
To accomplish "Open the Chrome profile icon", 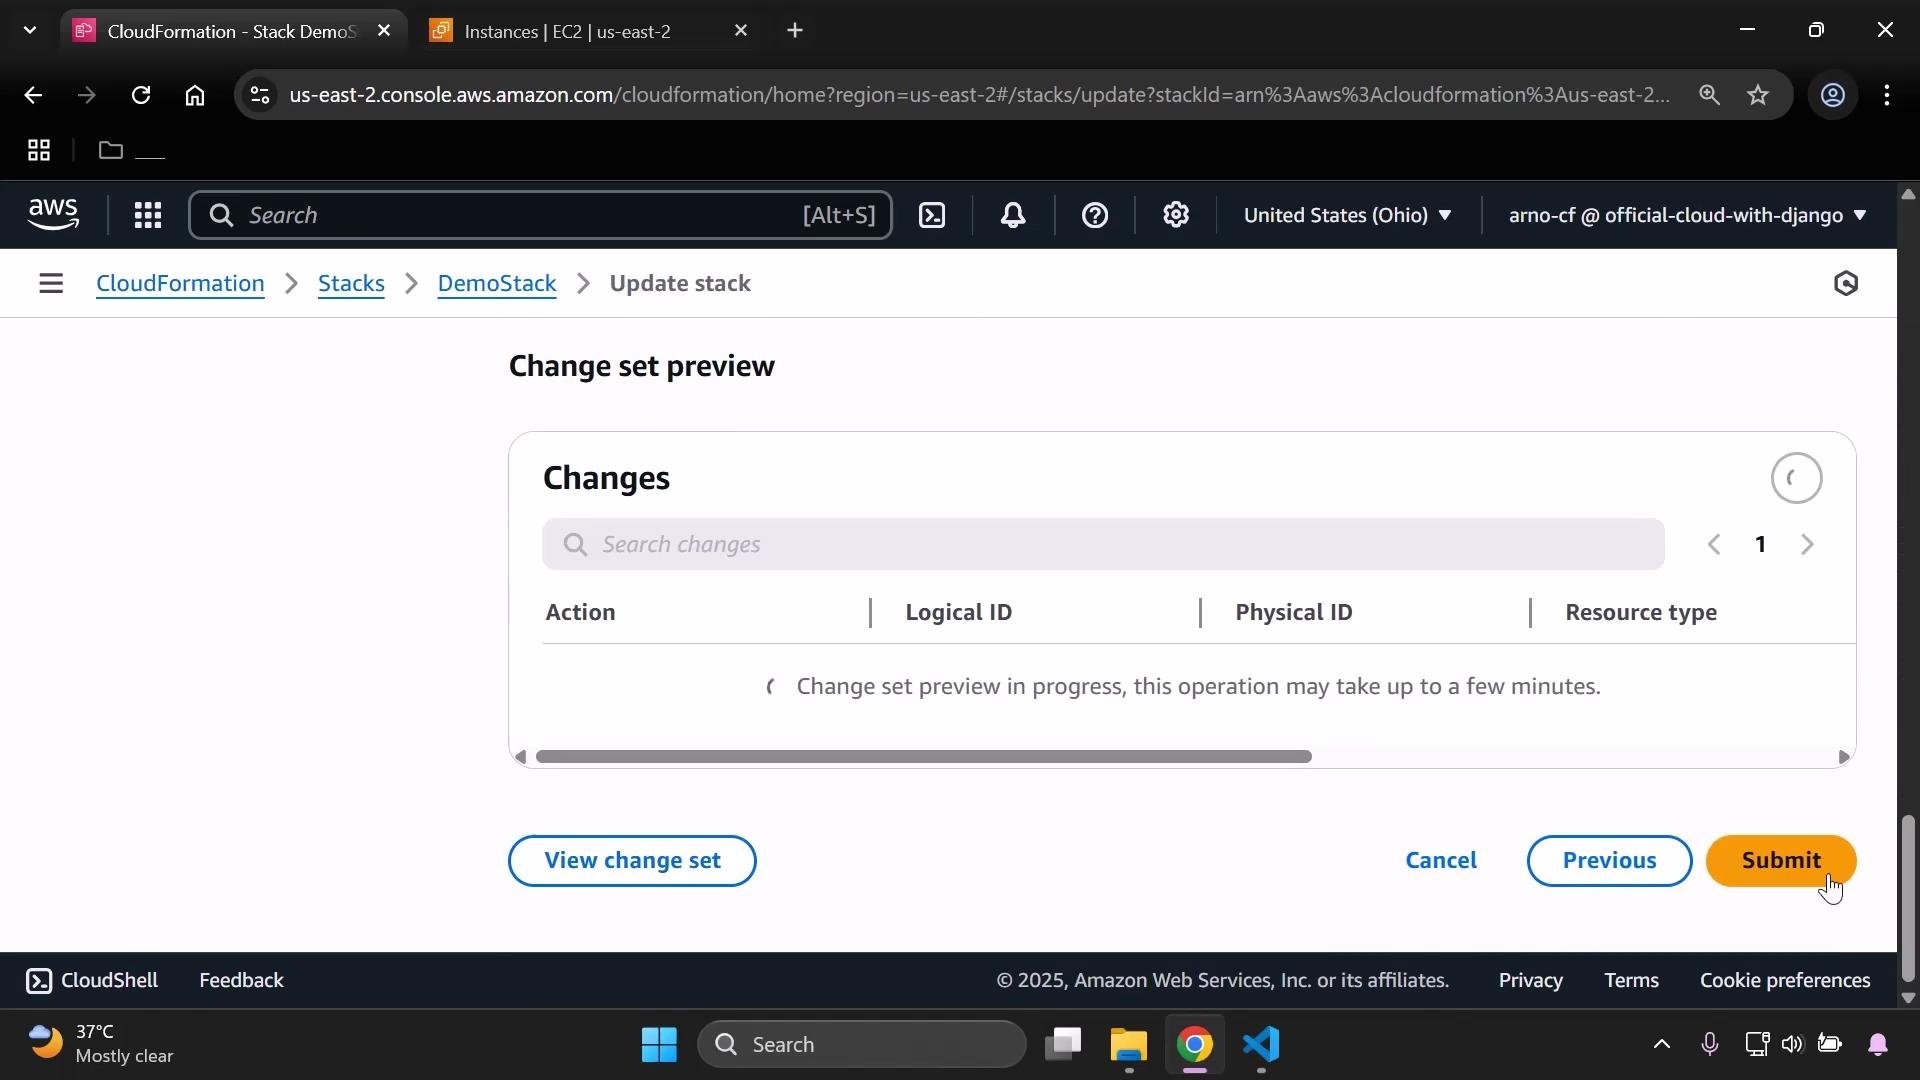I will click(1832, 95).
